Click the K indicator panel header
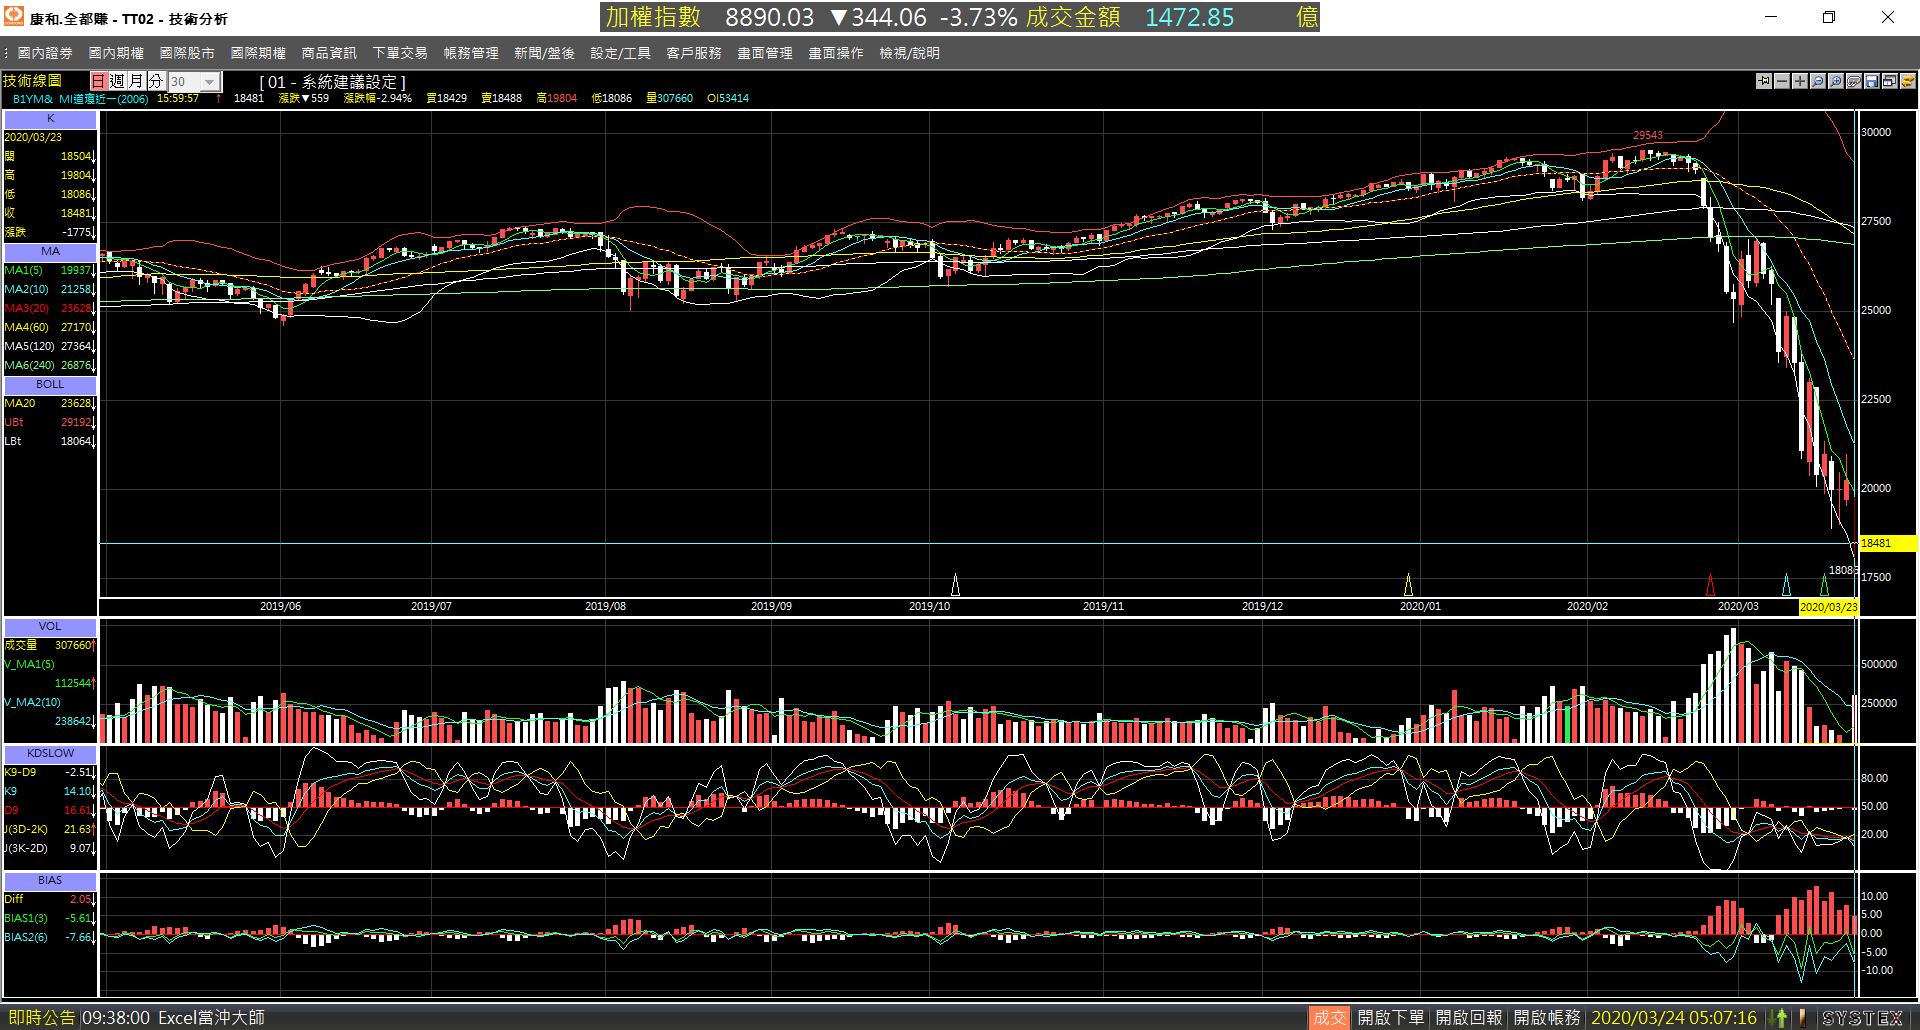The height and width of the screenshot is (1030, 1920). 50,119
